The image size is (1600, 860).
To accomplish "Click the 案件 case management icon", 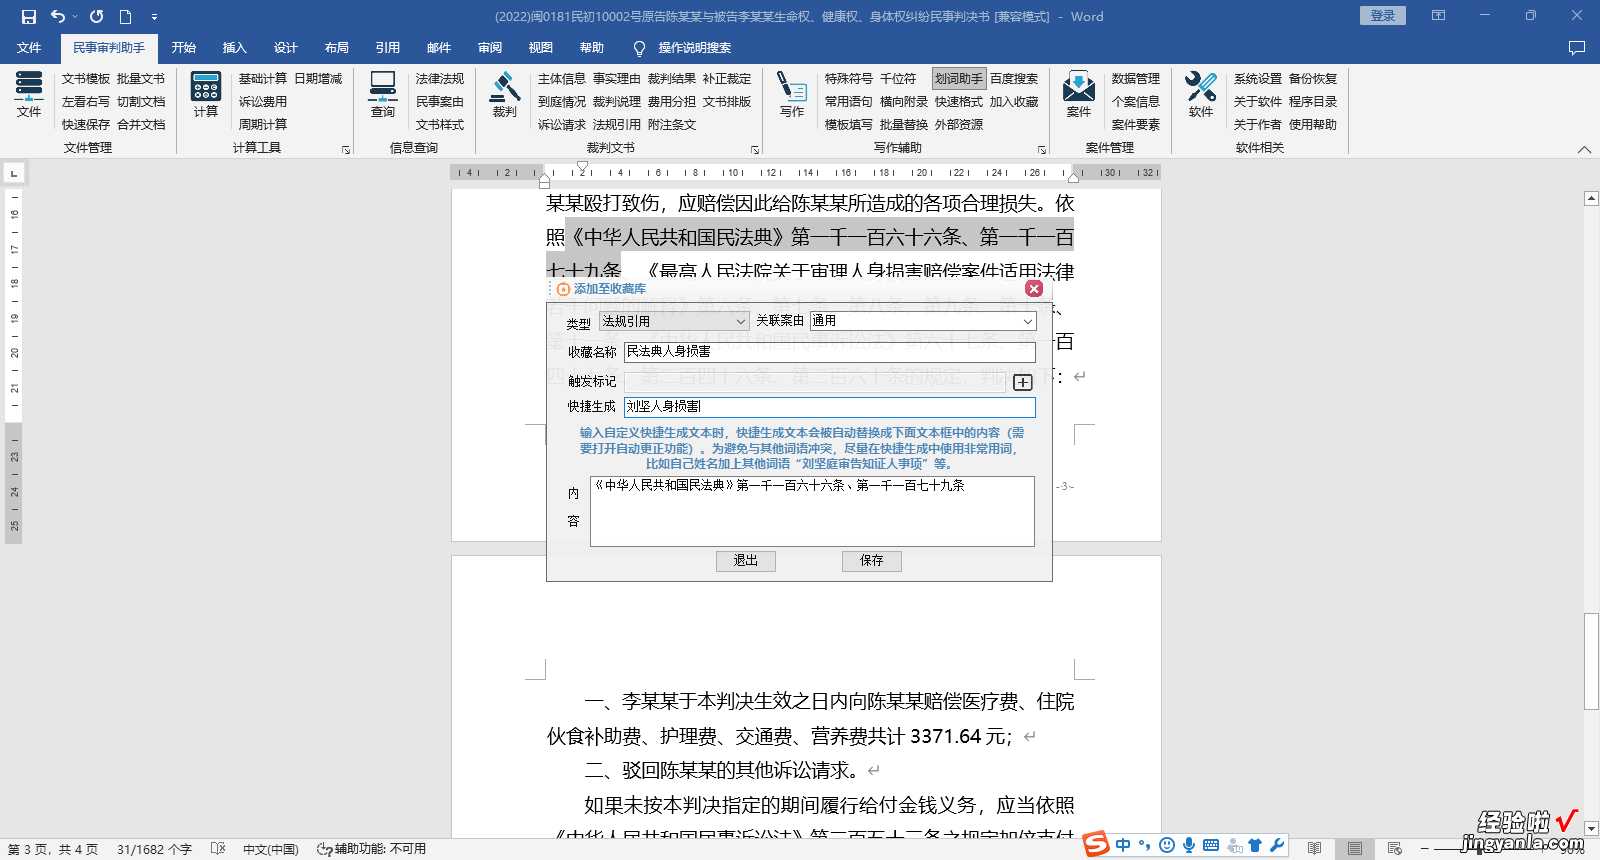I will click(1079, 94).
